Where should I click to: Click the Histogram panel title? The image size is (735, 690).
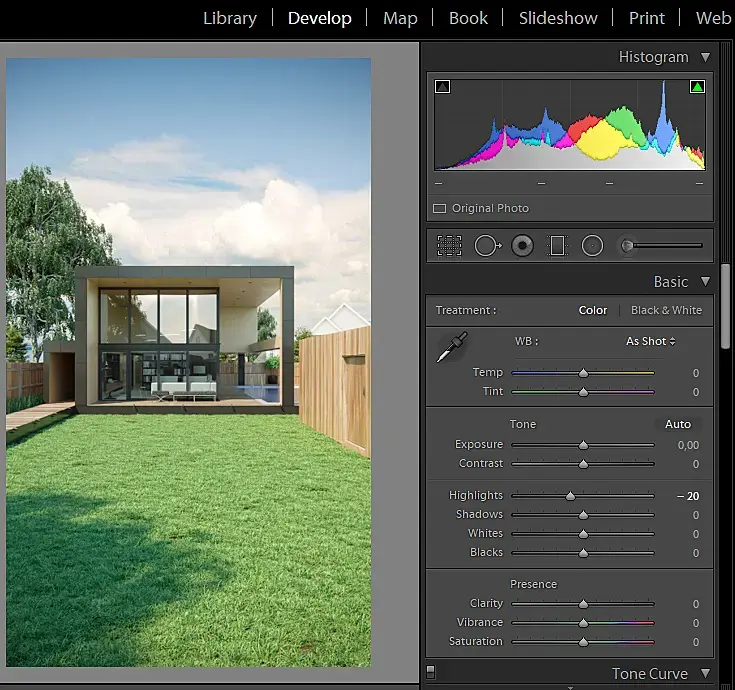pos(653,57)
